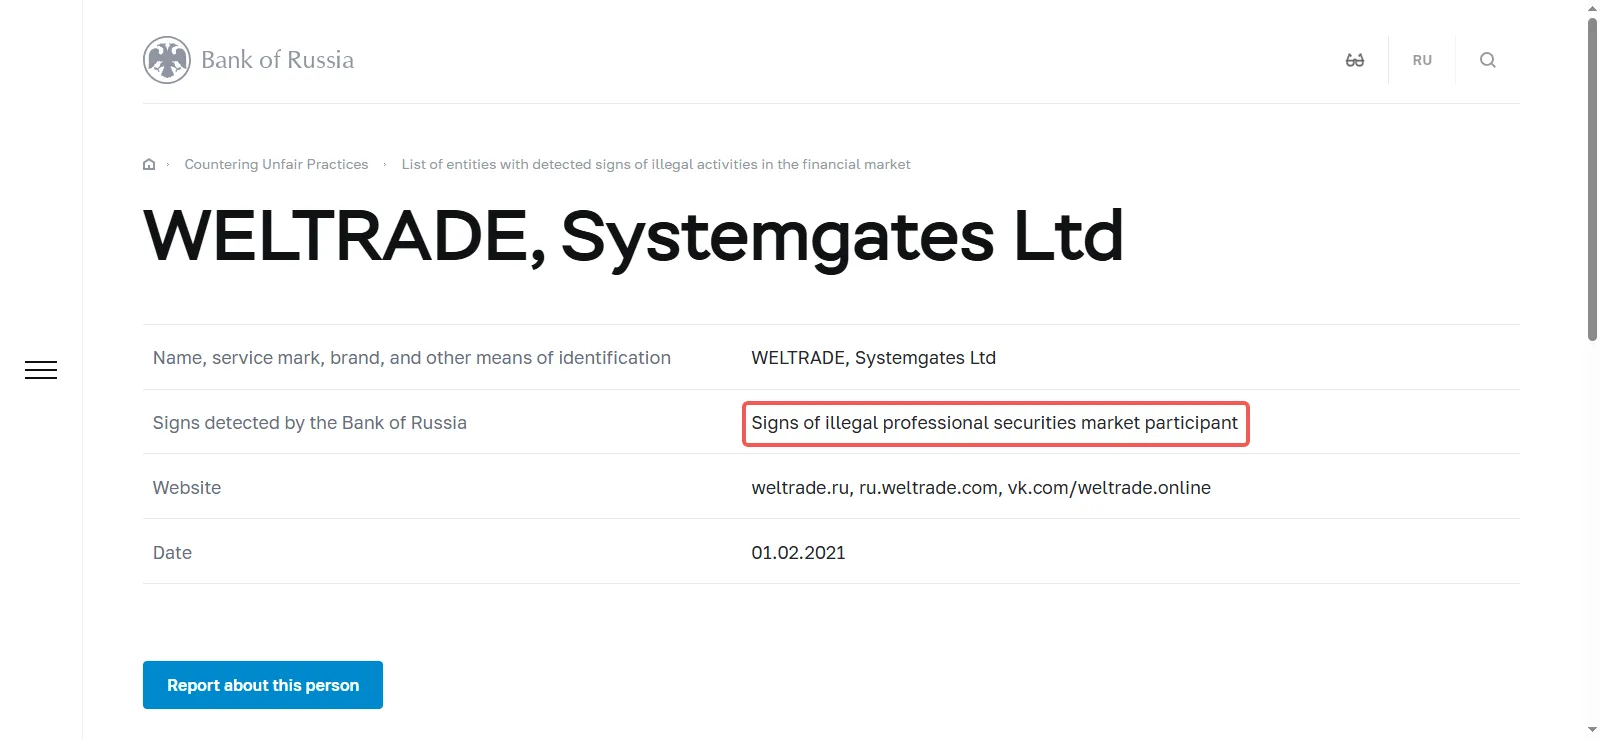The image size is (1600, 739).
Task: Open the search magnifier icon
Action: (1488, 60)
